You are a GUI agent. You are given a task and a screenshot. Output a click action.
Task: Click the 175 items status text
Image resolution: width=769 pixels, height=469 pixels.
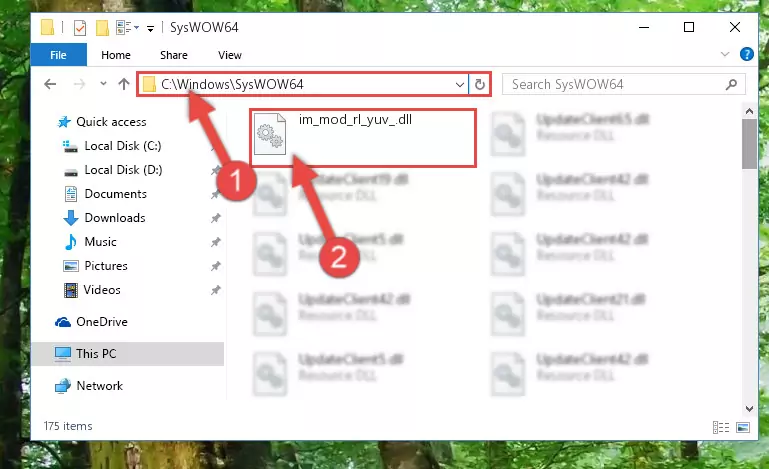pyautogui.click(x=68, y=426)
